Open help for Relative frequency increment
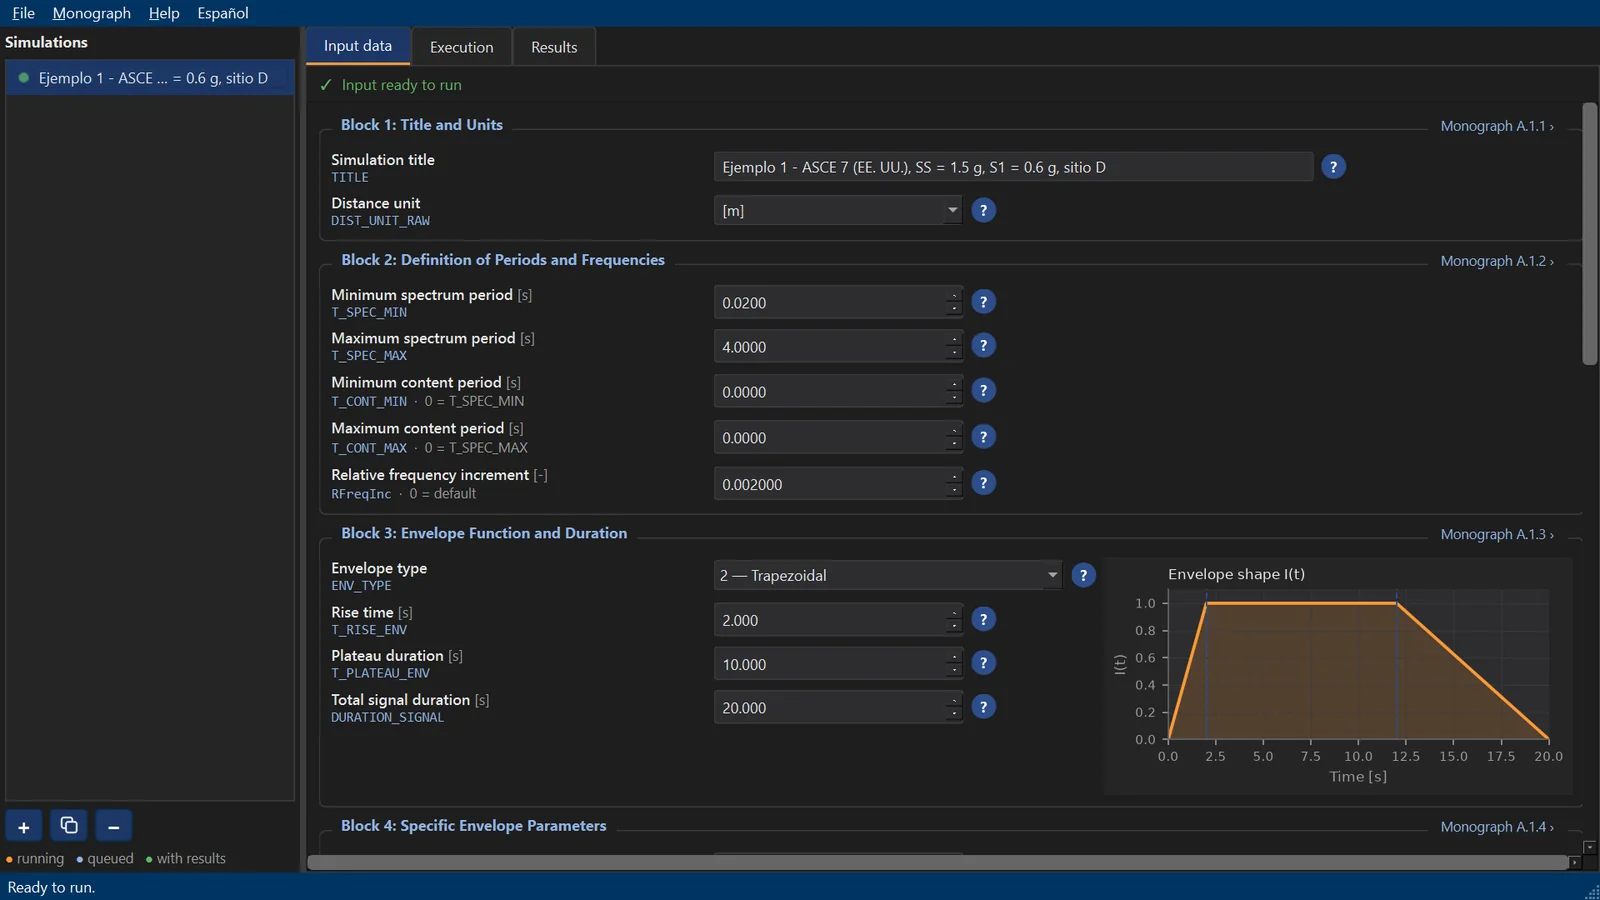This screenshot has height=900, width=1600. [x=983, y=483]
